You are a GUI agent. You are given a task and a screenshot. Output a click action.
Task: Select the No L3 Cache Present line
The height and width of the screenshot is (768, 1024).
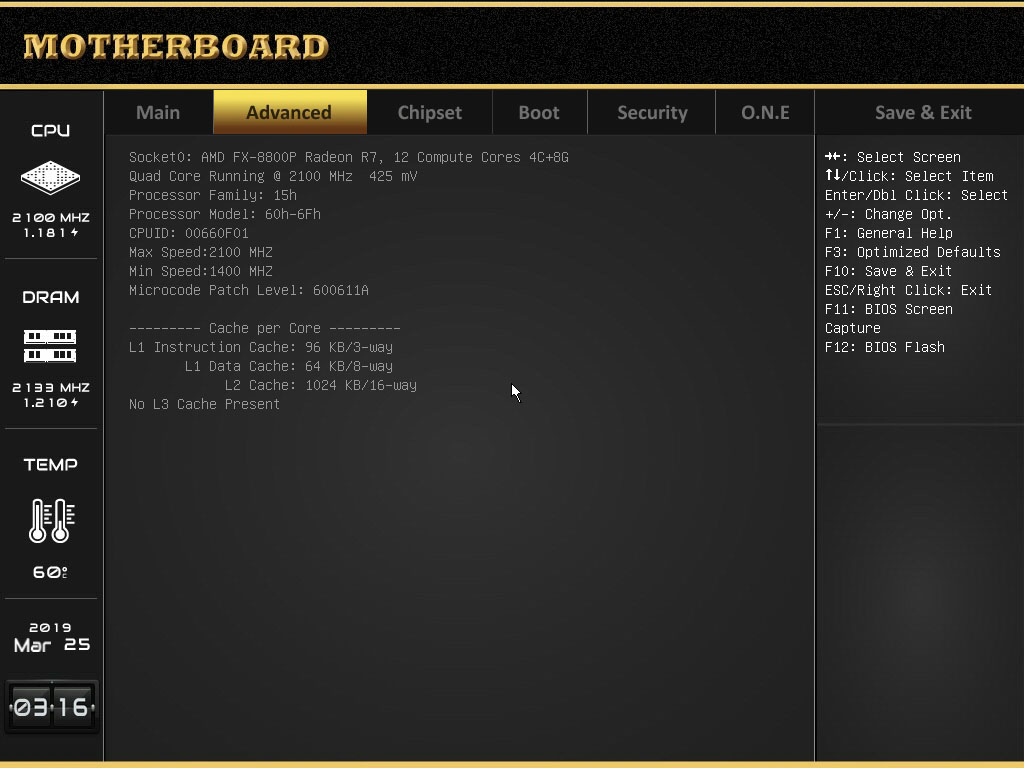(204, 404)
